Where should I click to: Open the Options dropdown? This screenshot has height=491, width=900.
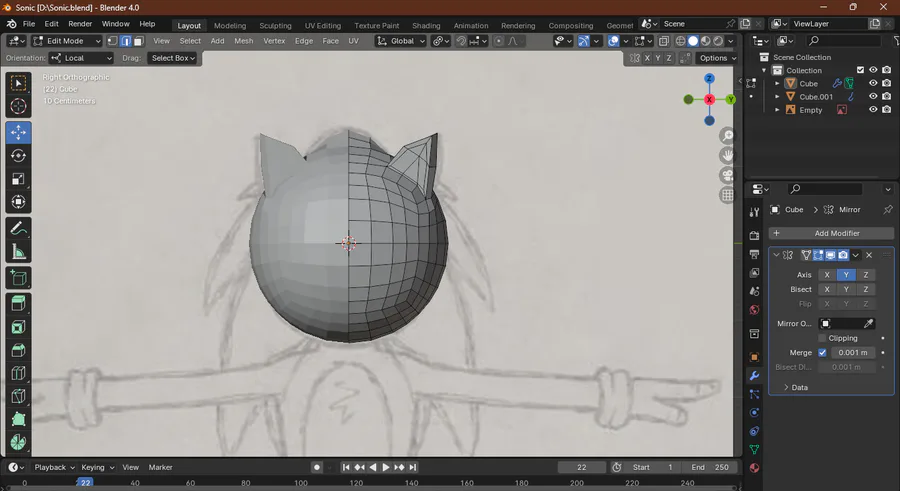tap(717, 58)
